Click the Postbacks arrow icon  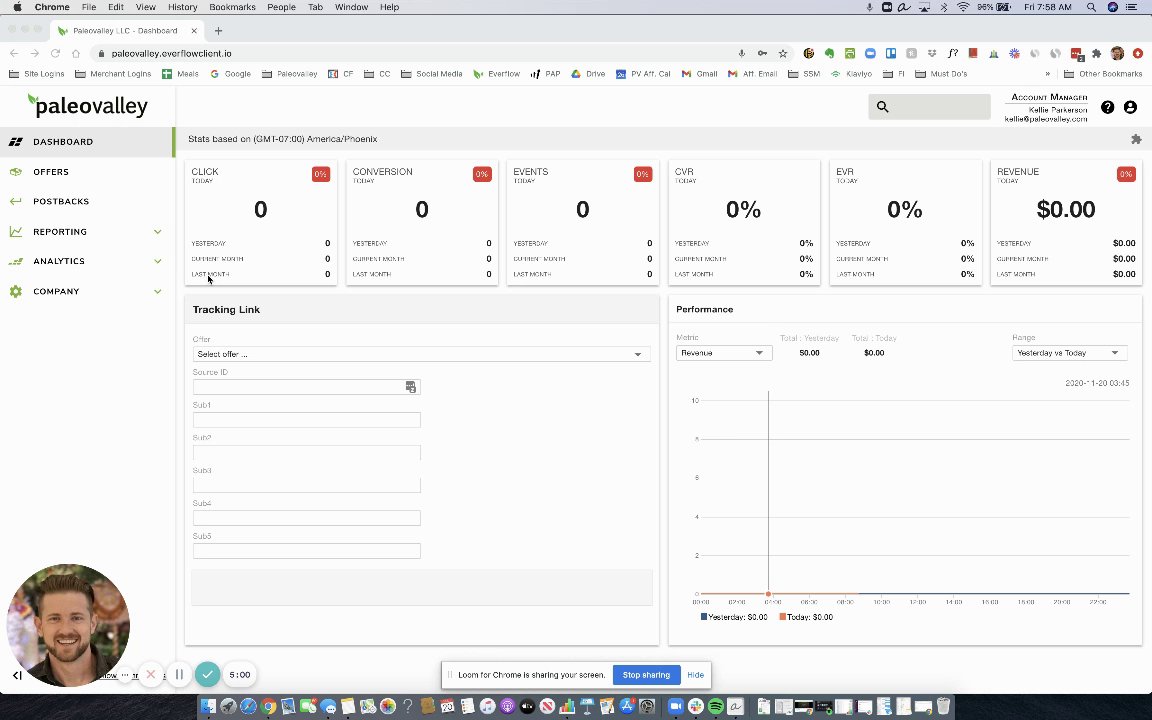[x=15, y=201]
